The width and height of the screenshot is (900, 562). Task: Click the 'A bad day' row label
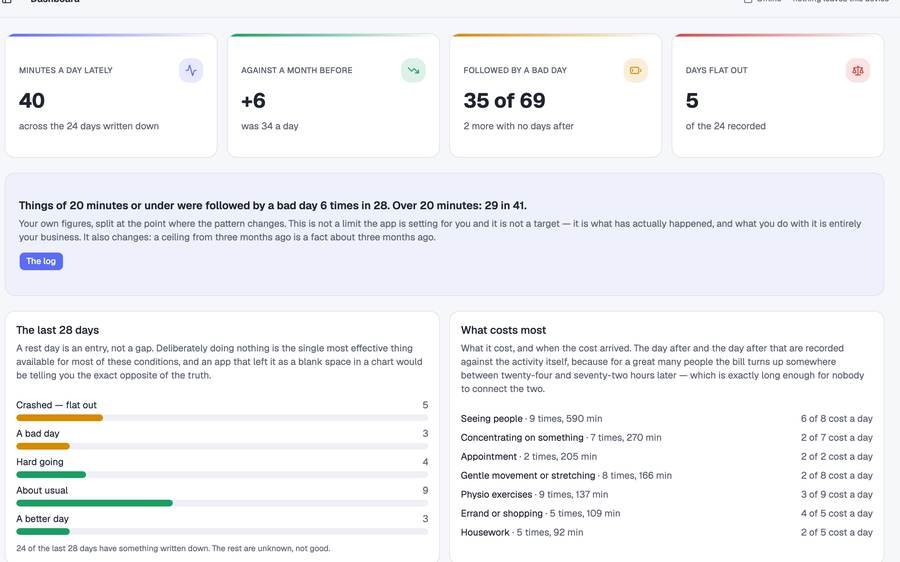tap(38, 433)
